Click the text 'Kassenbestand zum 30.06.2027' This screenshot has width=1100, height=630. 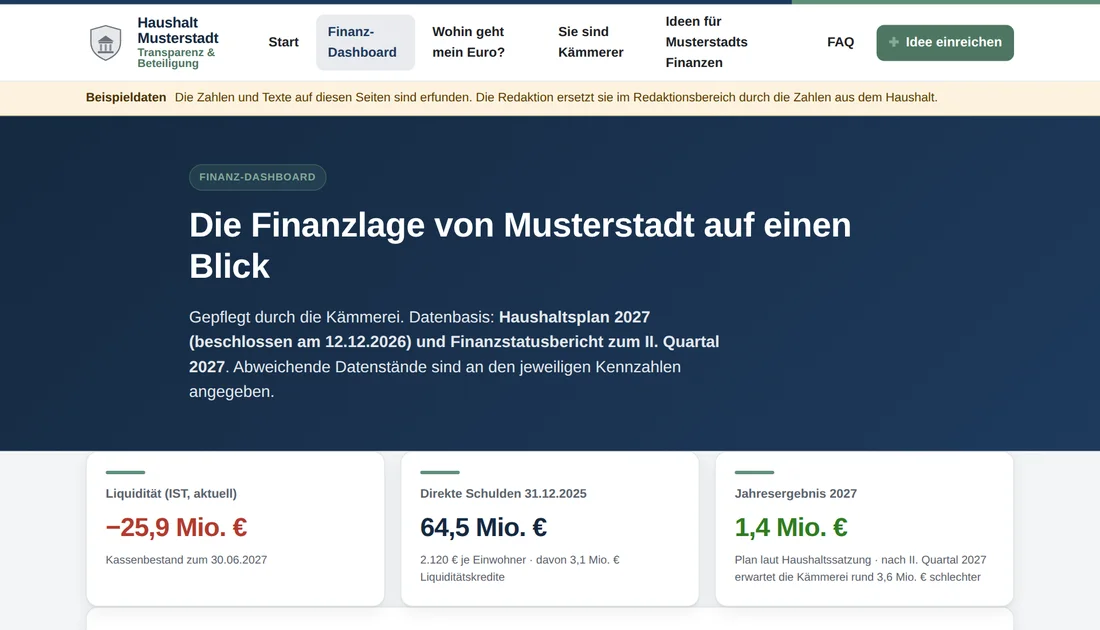[187, 560]
